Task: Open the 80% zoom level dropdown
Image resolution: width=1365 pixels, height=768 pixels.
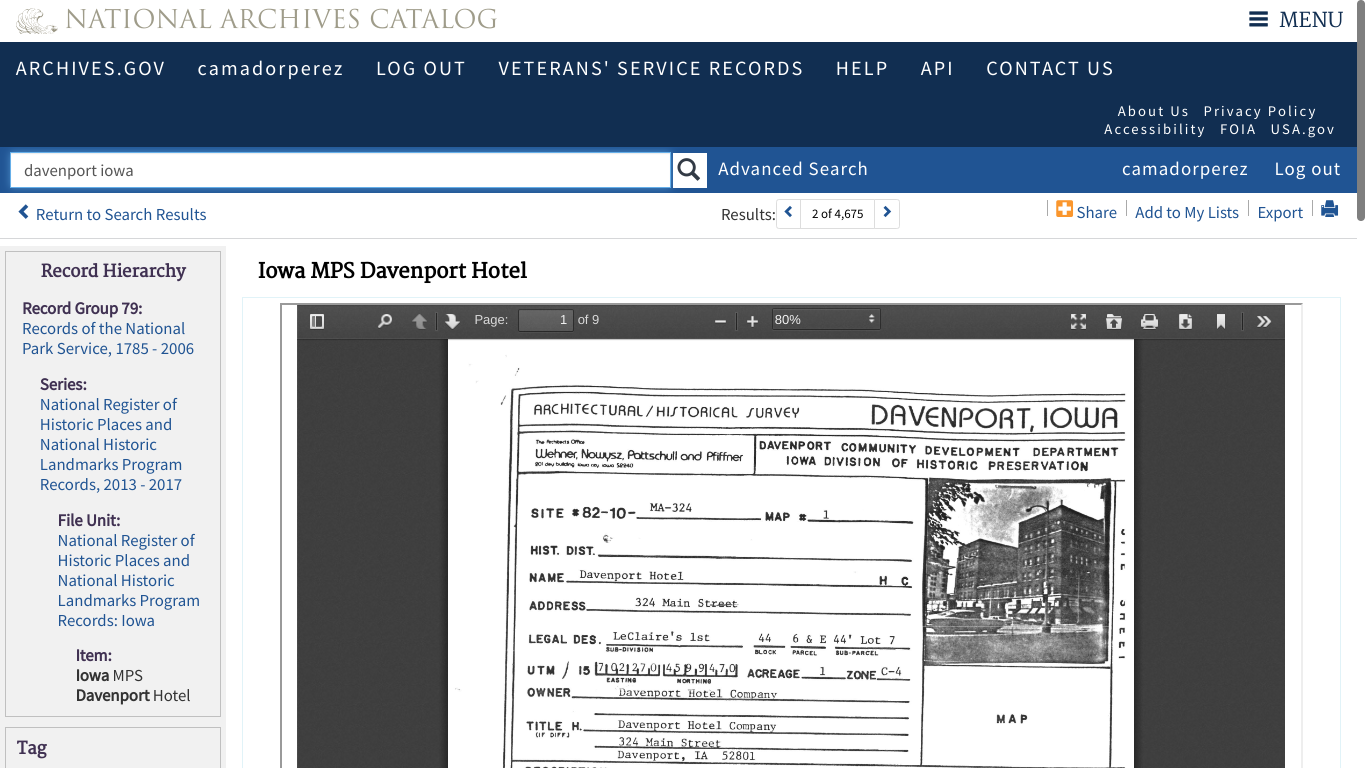Action: pyautogui.click(x=825, y=320)
